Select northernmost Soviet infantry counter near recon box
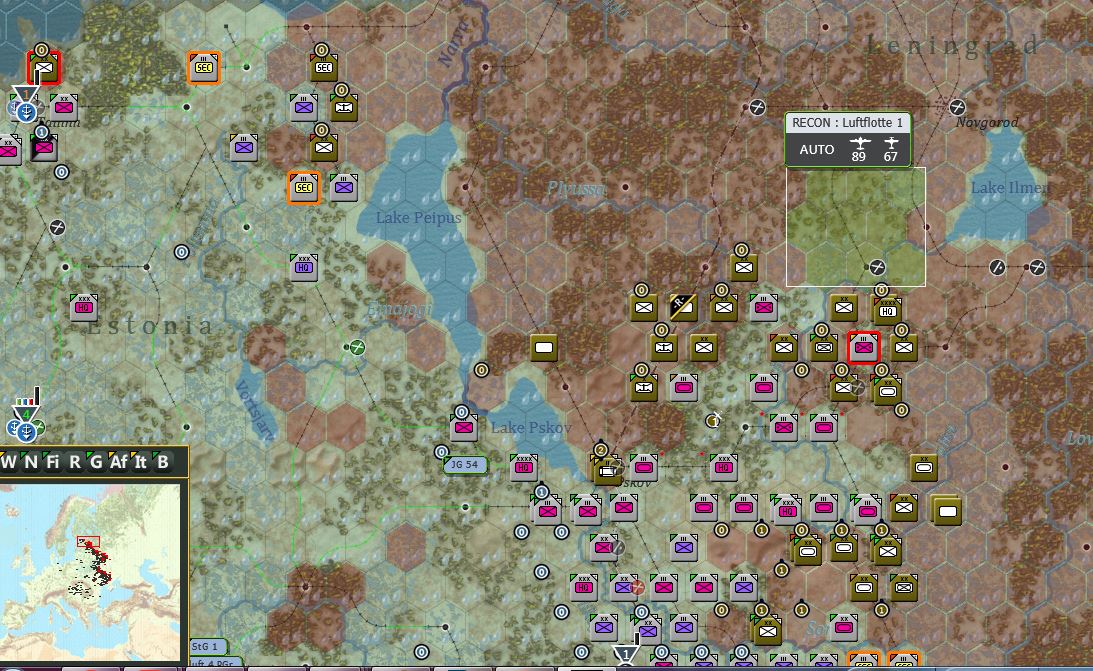 tap(744, 268)
